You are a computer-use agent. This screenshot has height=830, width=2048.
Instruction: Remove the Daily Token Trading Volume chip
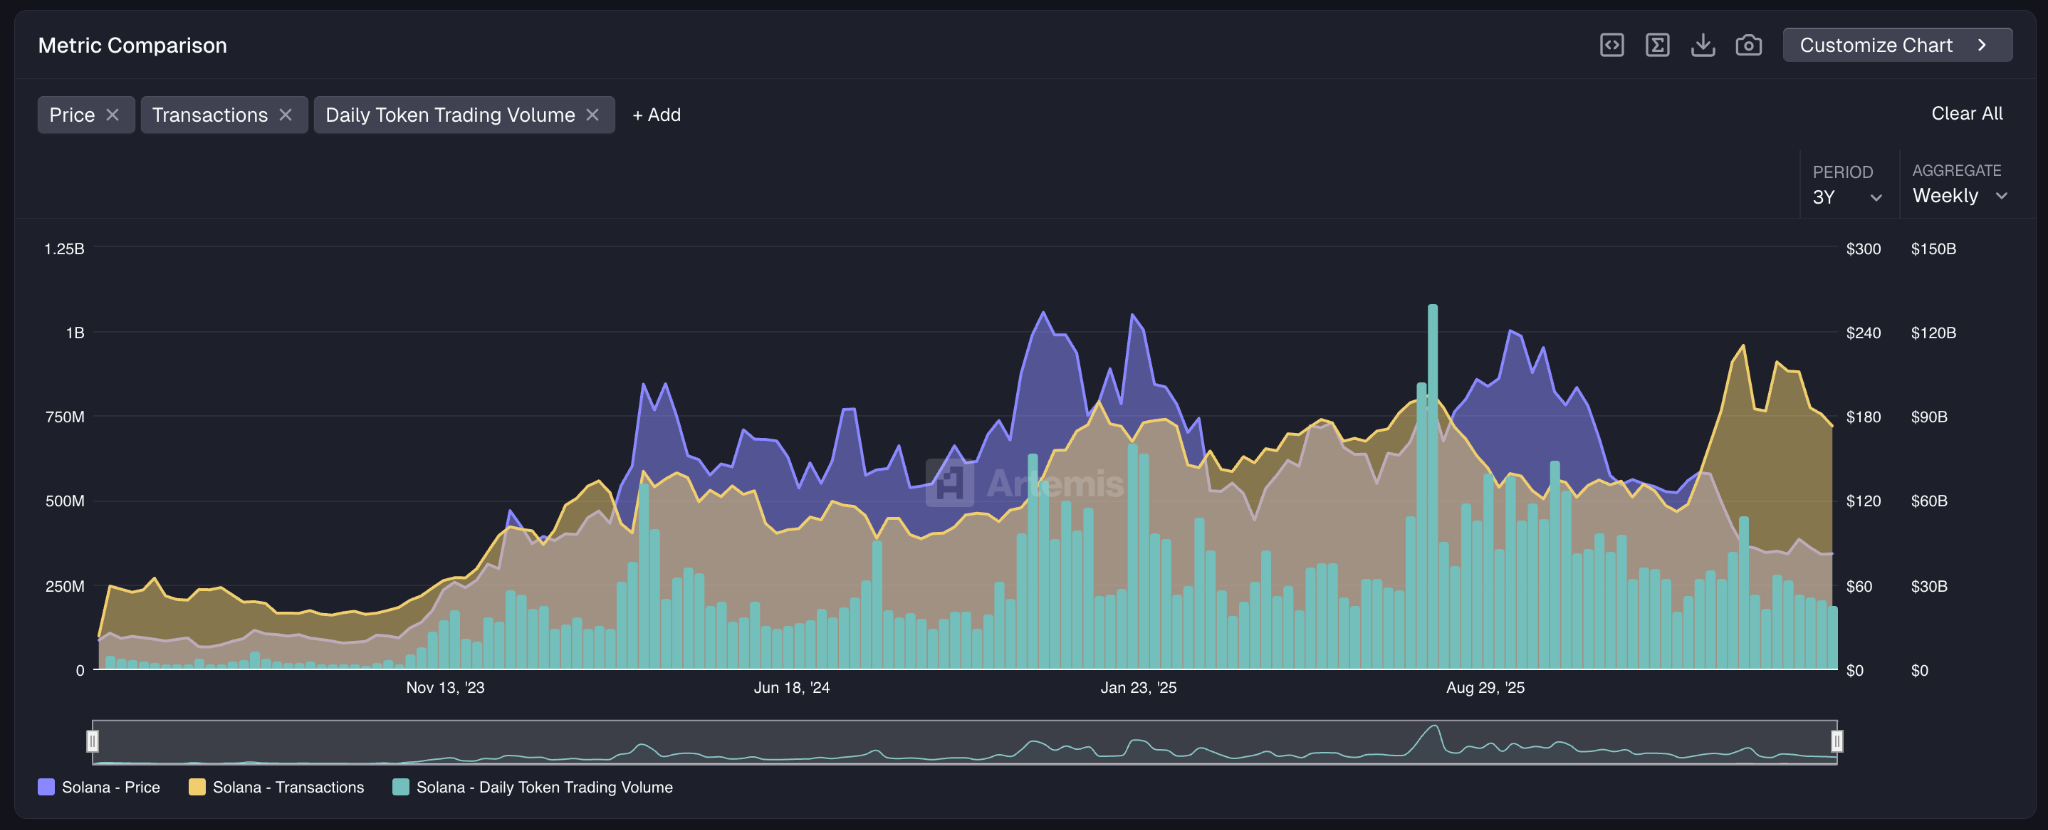coord(593,115)
